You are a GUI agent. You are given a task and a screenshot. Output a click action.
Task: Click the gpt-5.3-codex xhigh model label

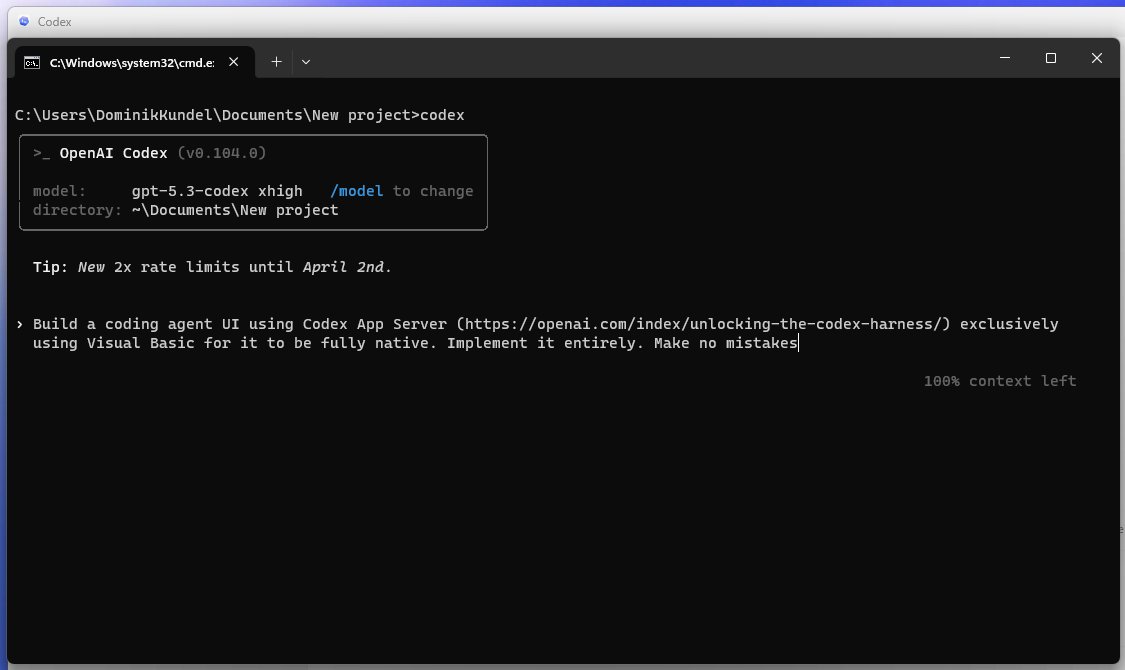(216, 190)
